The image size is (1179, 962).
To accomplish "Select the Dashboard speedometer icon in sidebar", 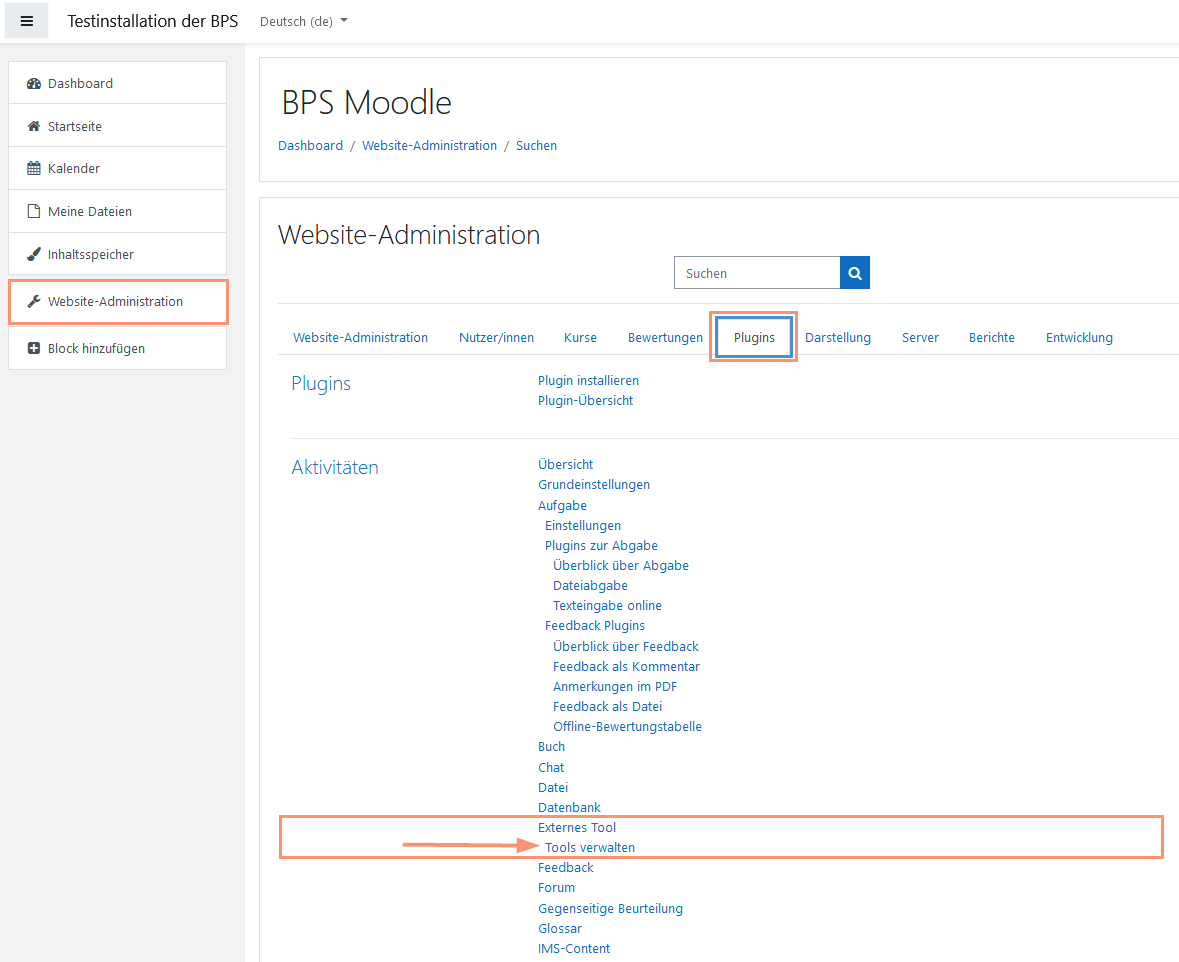I will 36,83.
